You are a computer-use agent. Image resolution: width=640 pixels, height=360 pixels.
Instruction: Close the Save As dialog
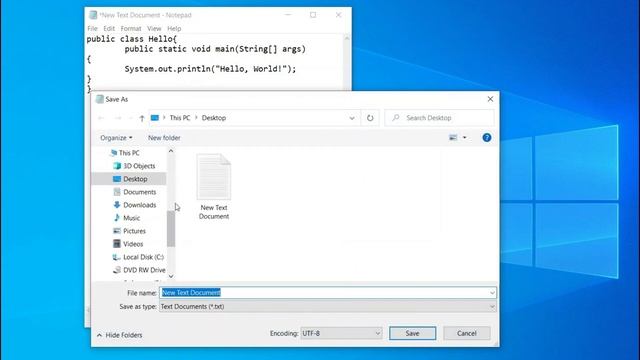(490, 99)
